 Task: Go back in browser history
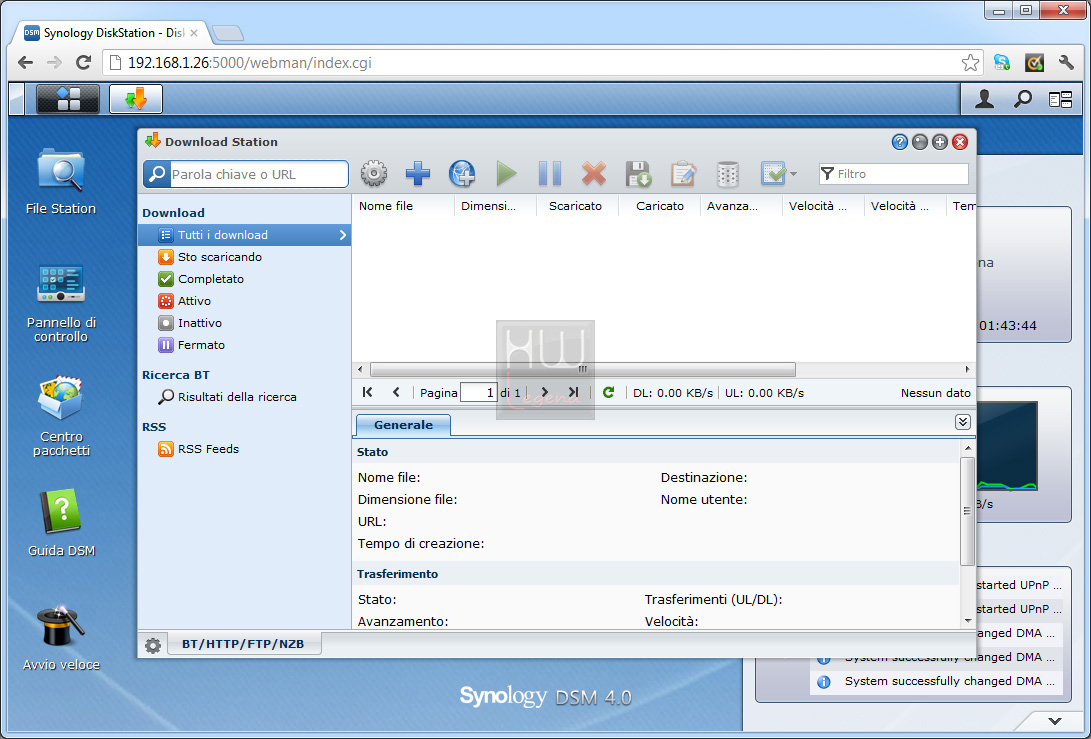point(26,63)
